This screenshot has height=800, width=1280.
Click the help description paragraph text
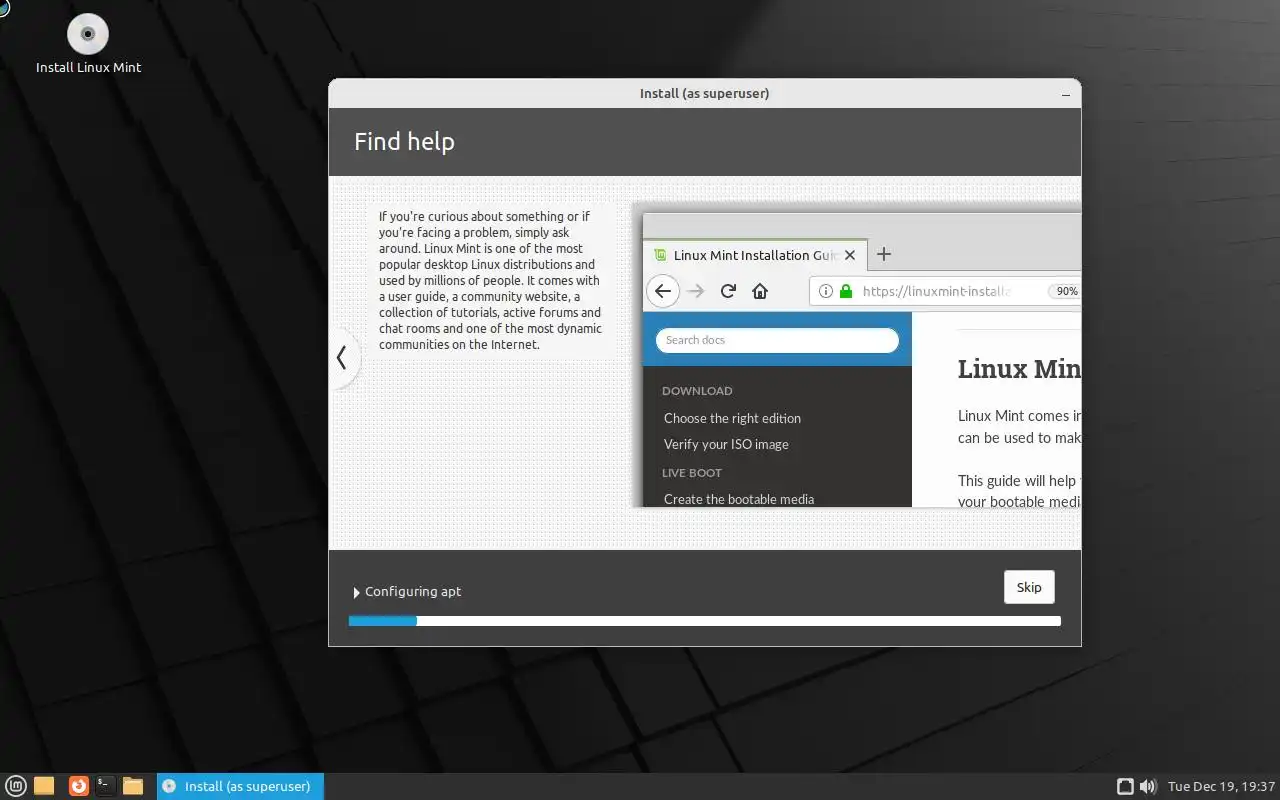(x=490, y=280)
